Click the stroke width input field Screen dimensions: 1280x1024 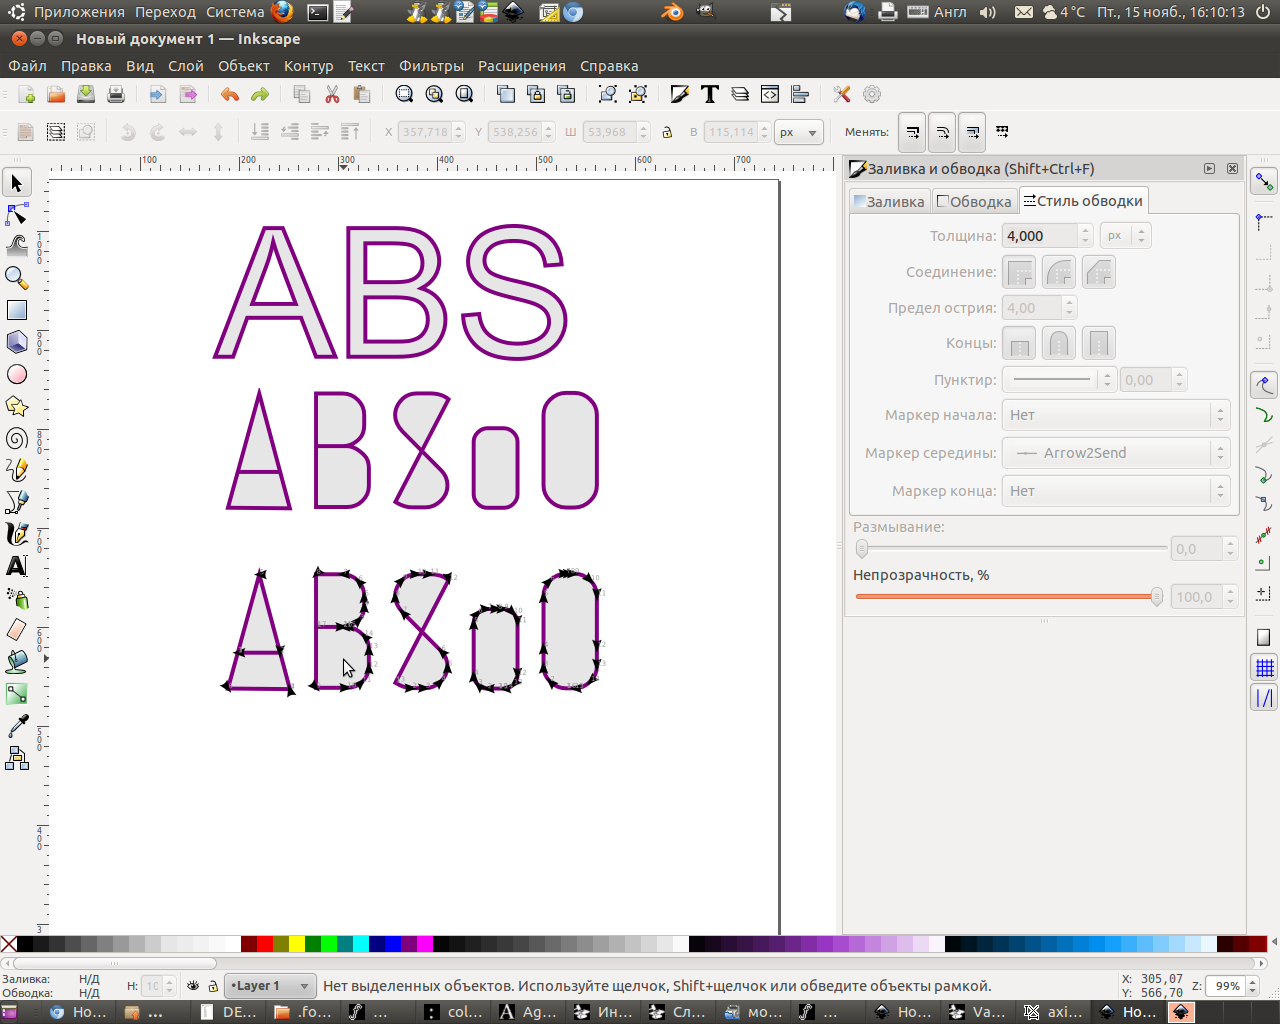pos(1042,236)
